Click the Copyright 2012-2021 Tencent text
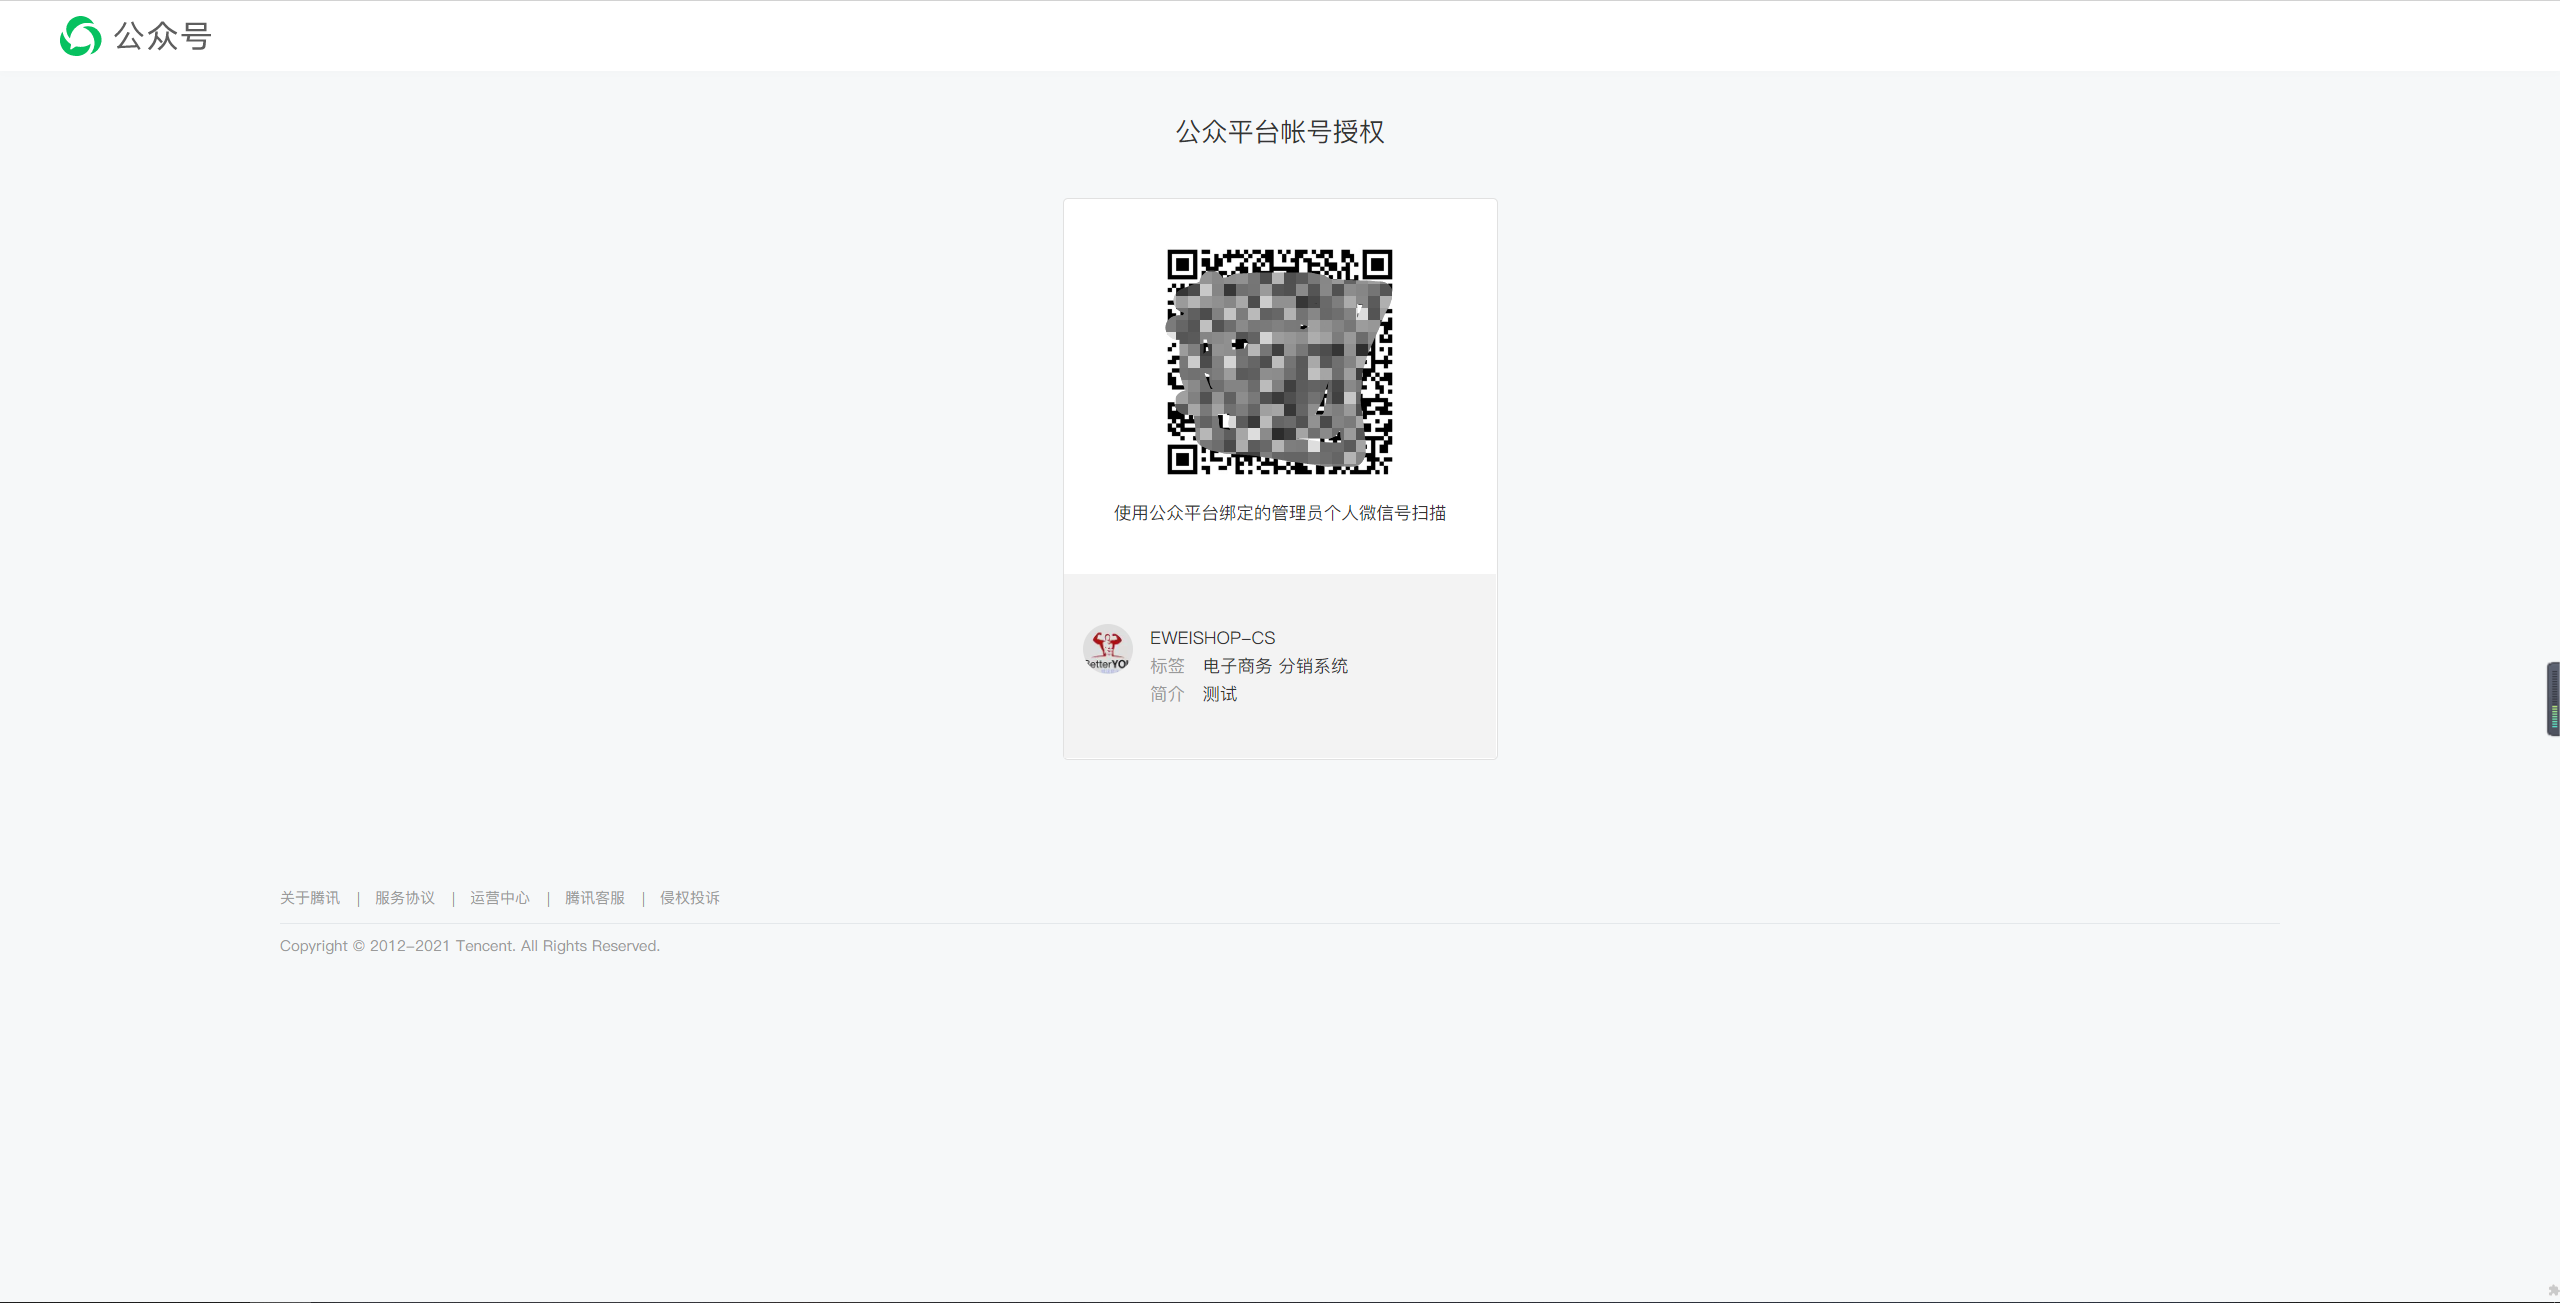The width and height of the screenshot is (2560, 1303). point(470,946)
